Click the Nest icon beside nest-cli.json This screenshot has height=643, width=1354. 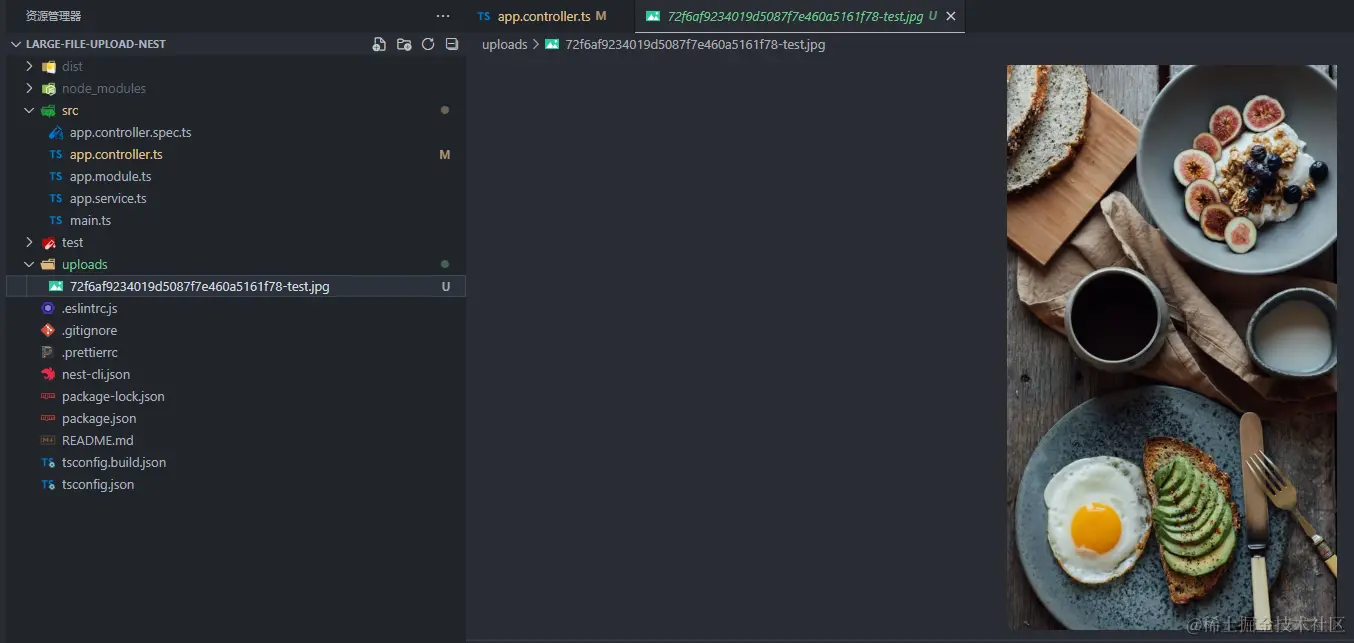[48, 374]
